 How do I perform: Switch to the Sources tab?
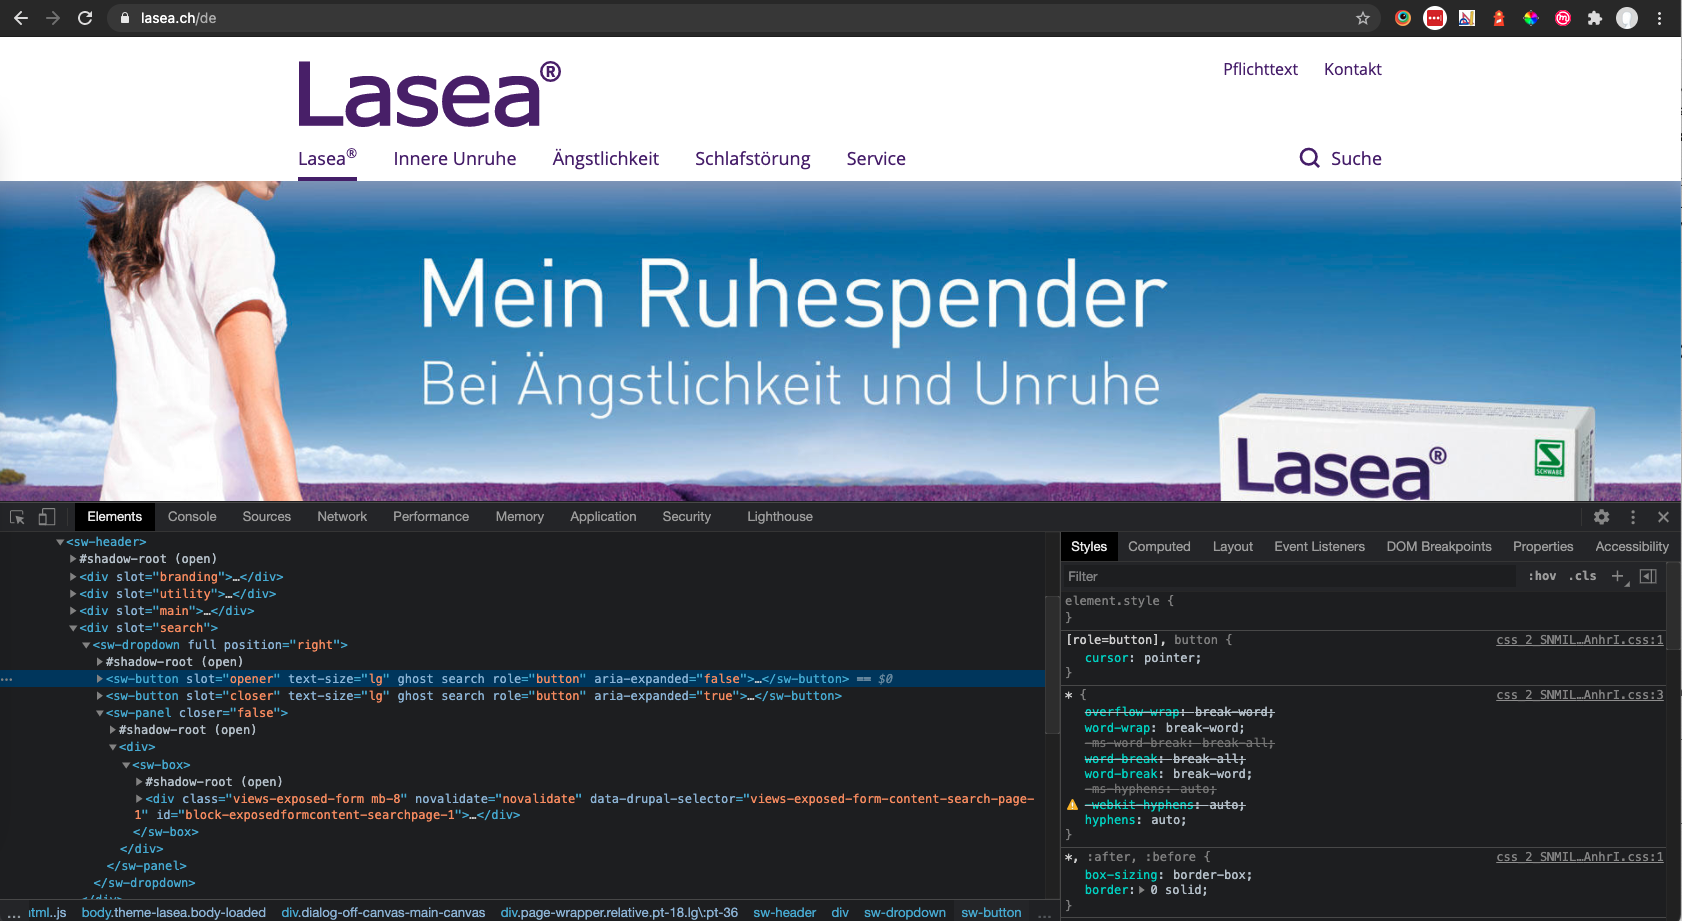click(x=266, y=517)
